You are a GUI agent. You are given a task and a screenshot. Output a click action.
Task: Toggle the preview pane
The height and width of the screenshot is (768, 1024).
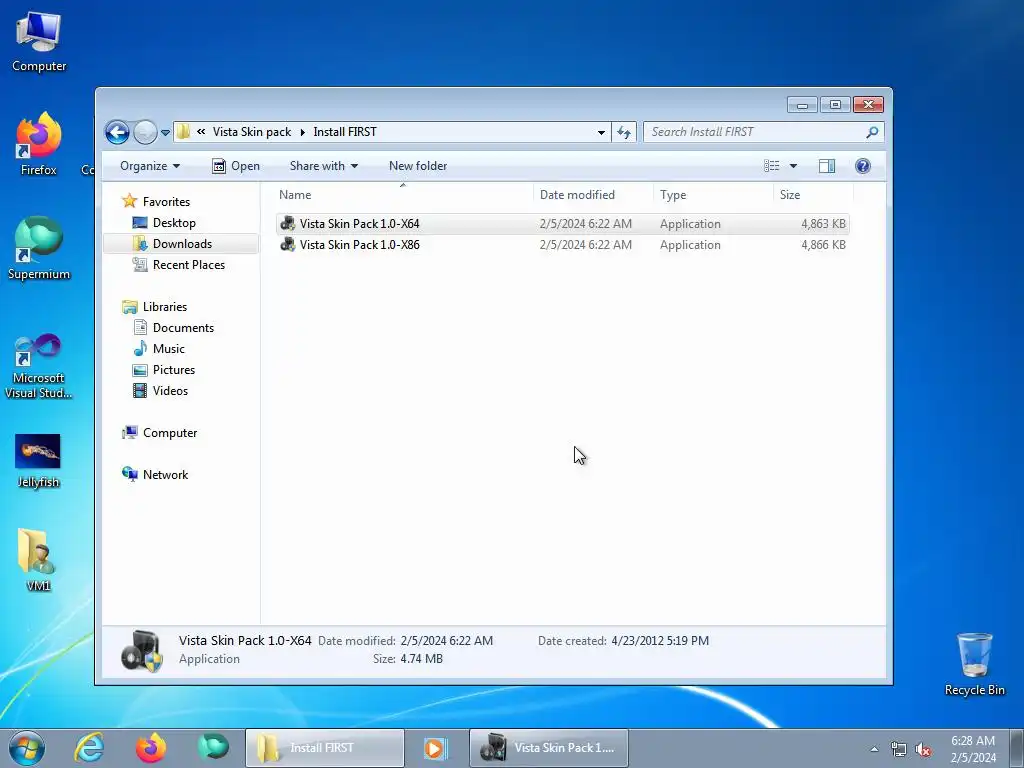[827, 166]
